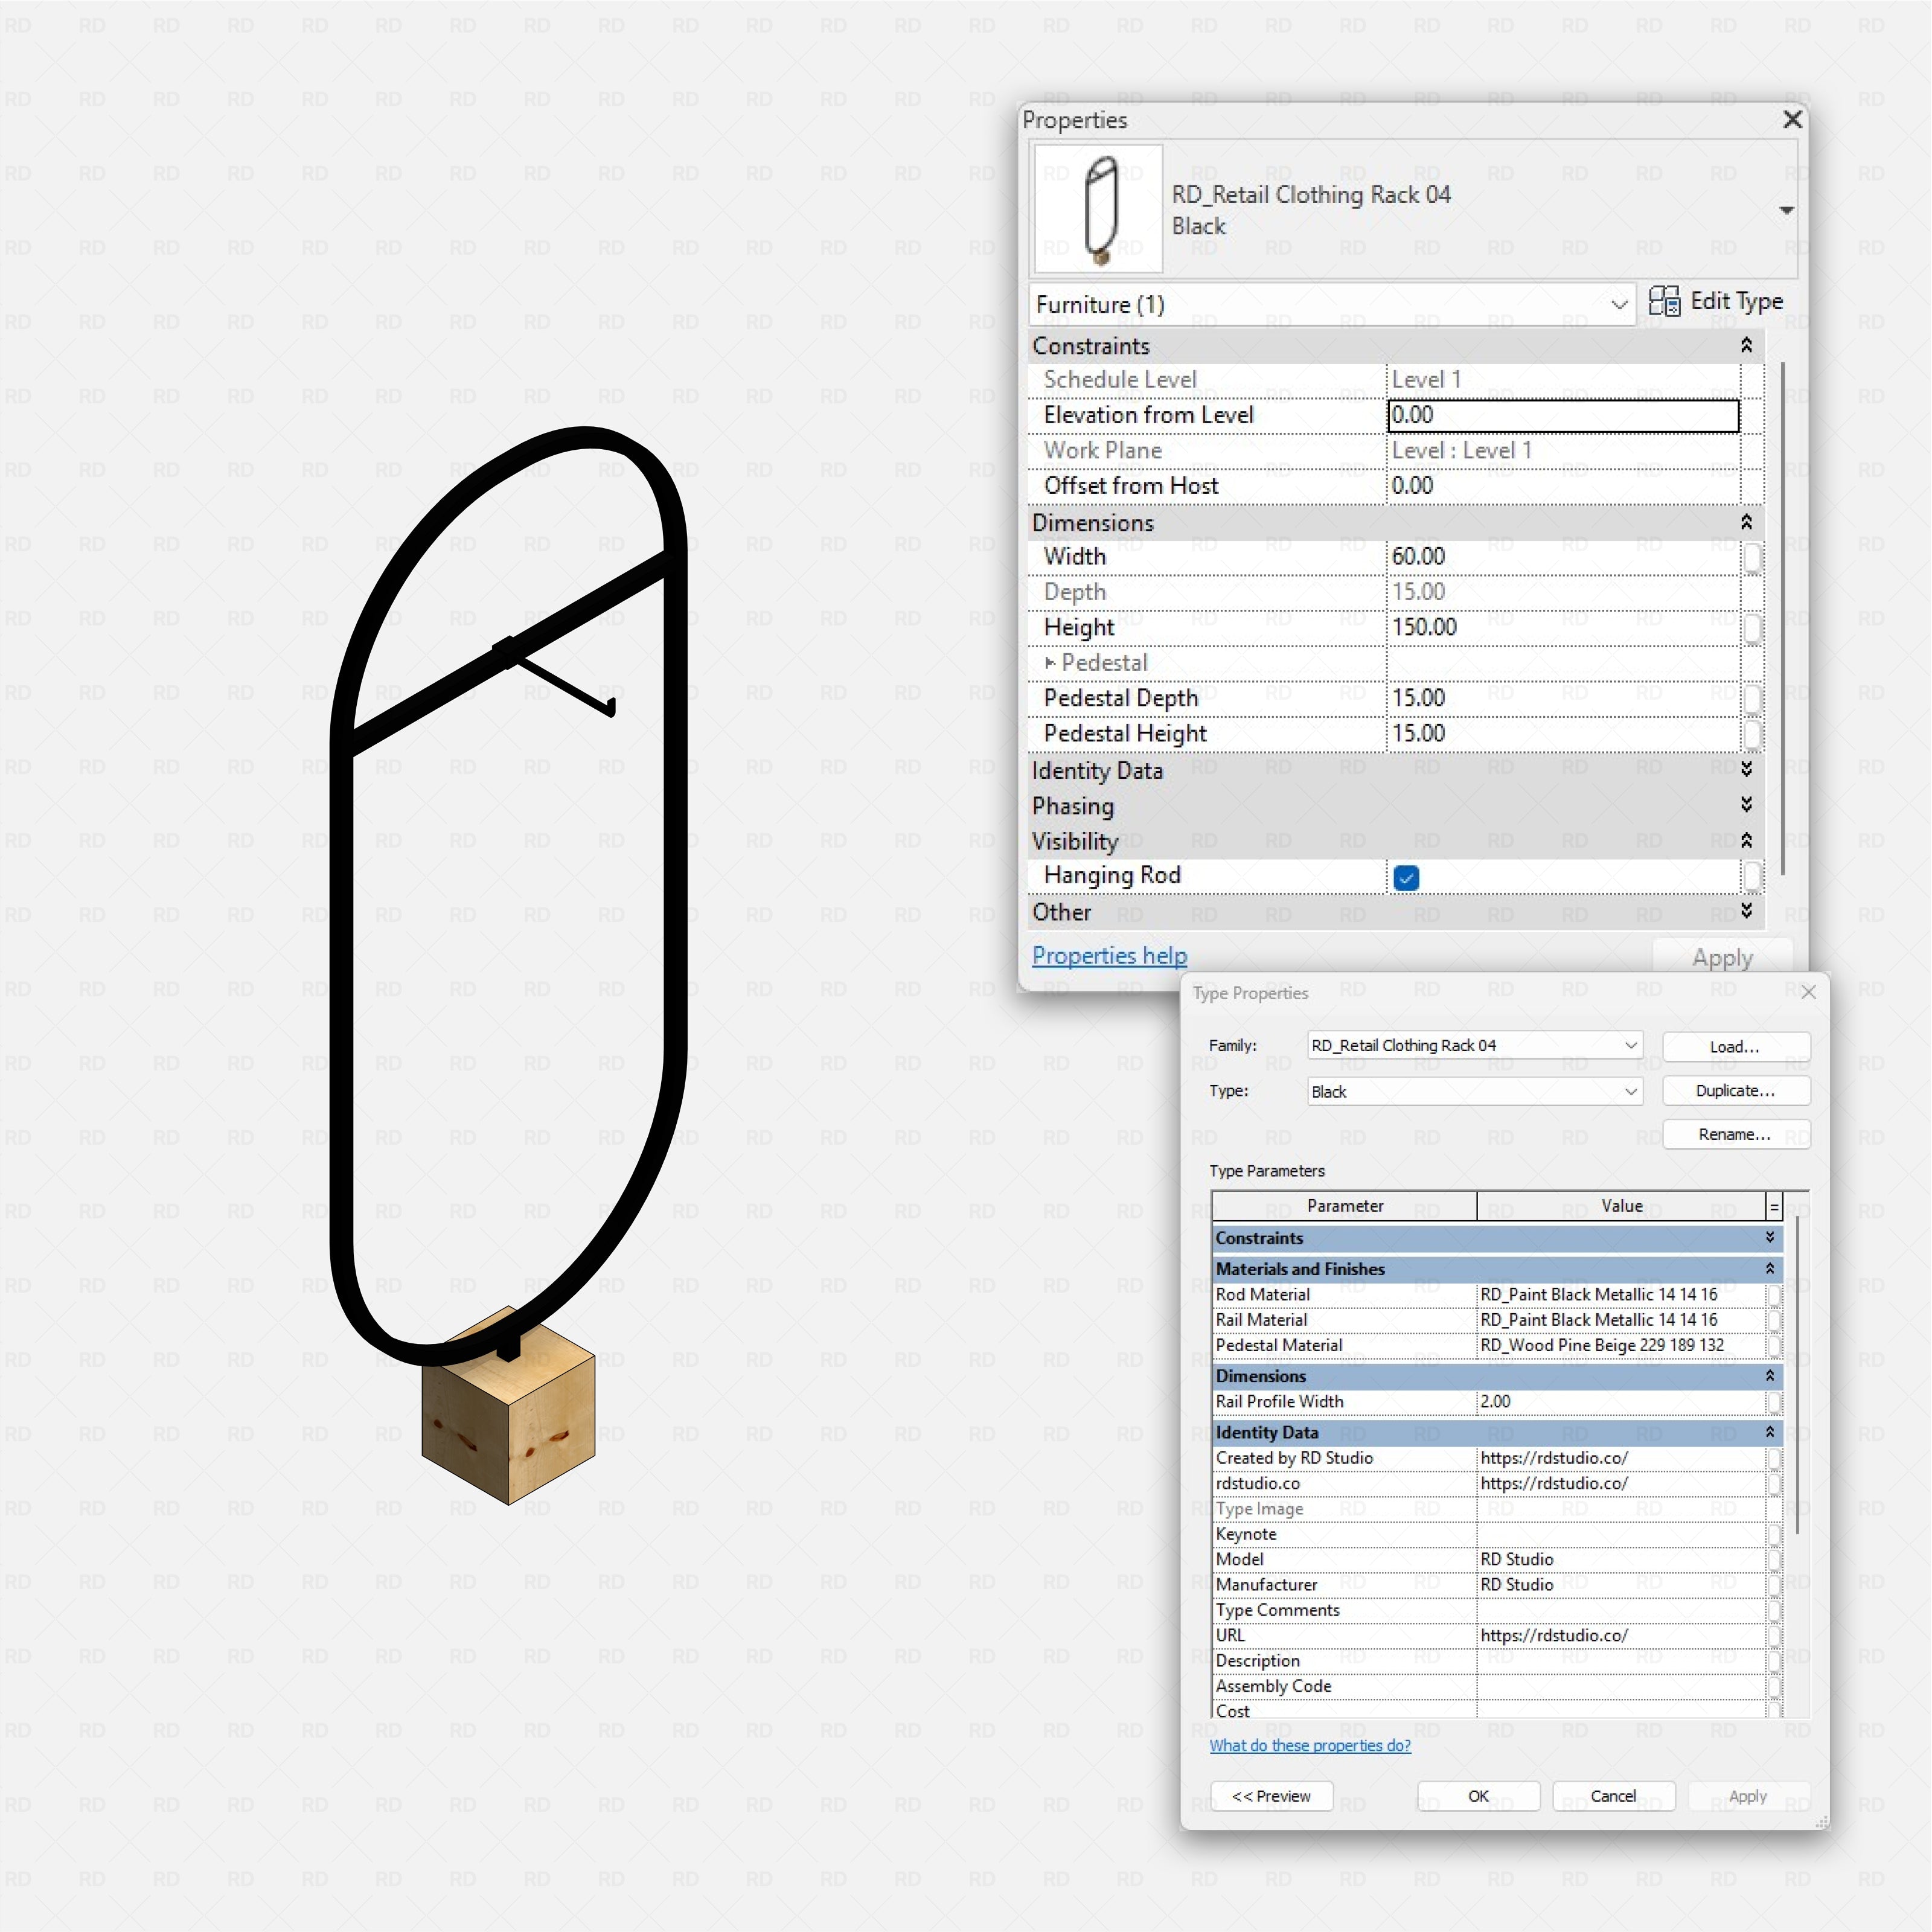Click the Elevation from Level input field
Image resolution: width=1932 pixels, height=1932 pixels.
[1564, 416]
